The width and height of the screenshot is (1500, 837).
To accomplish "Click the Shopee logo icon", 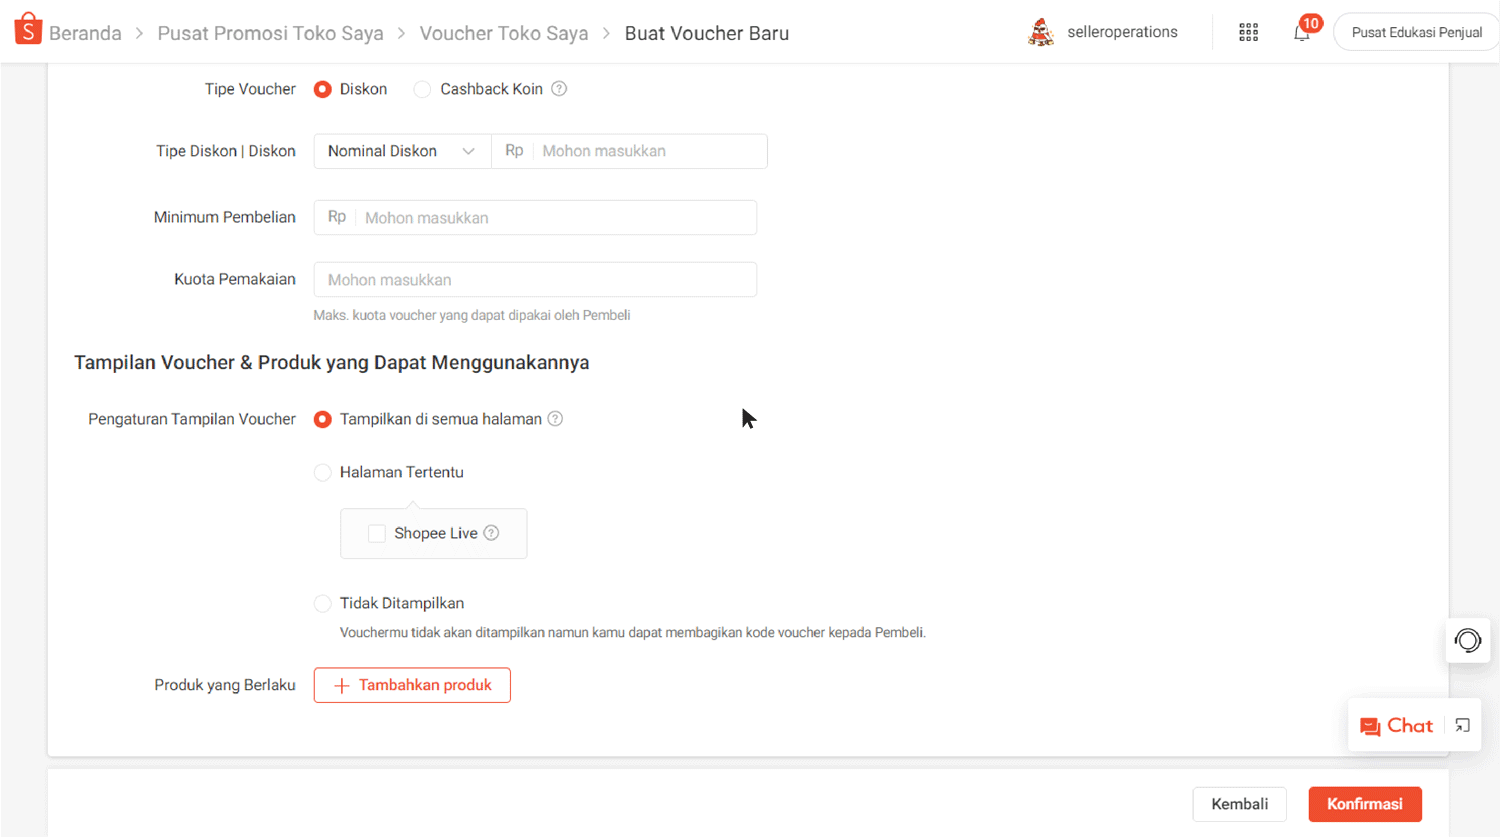I will click(x=28, y=30).
